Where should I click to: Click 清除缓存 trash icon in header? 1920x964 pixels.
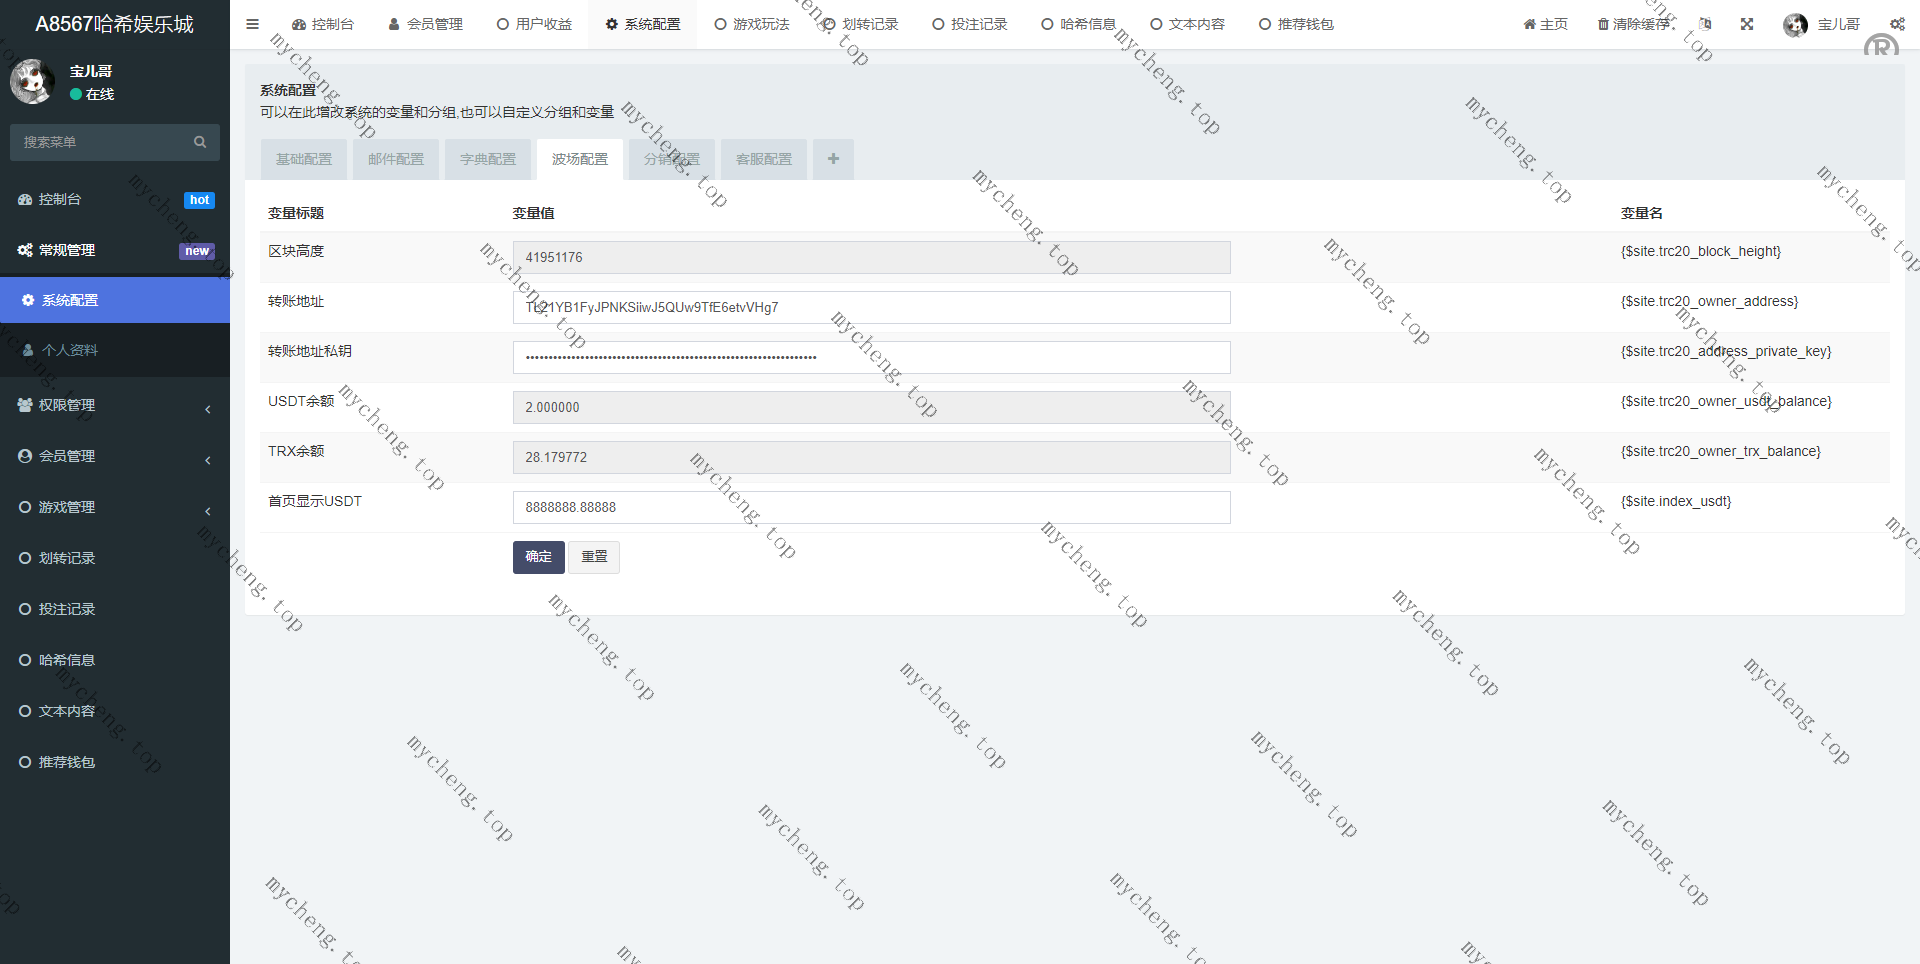[1603, 24]
